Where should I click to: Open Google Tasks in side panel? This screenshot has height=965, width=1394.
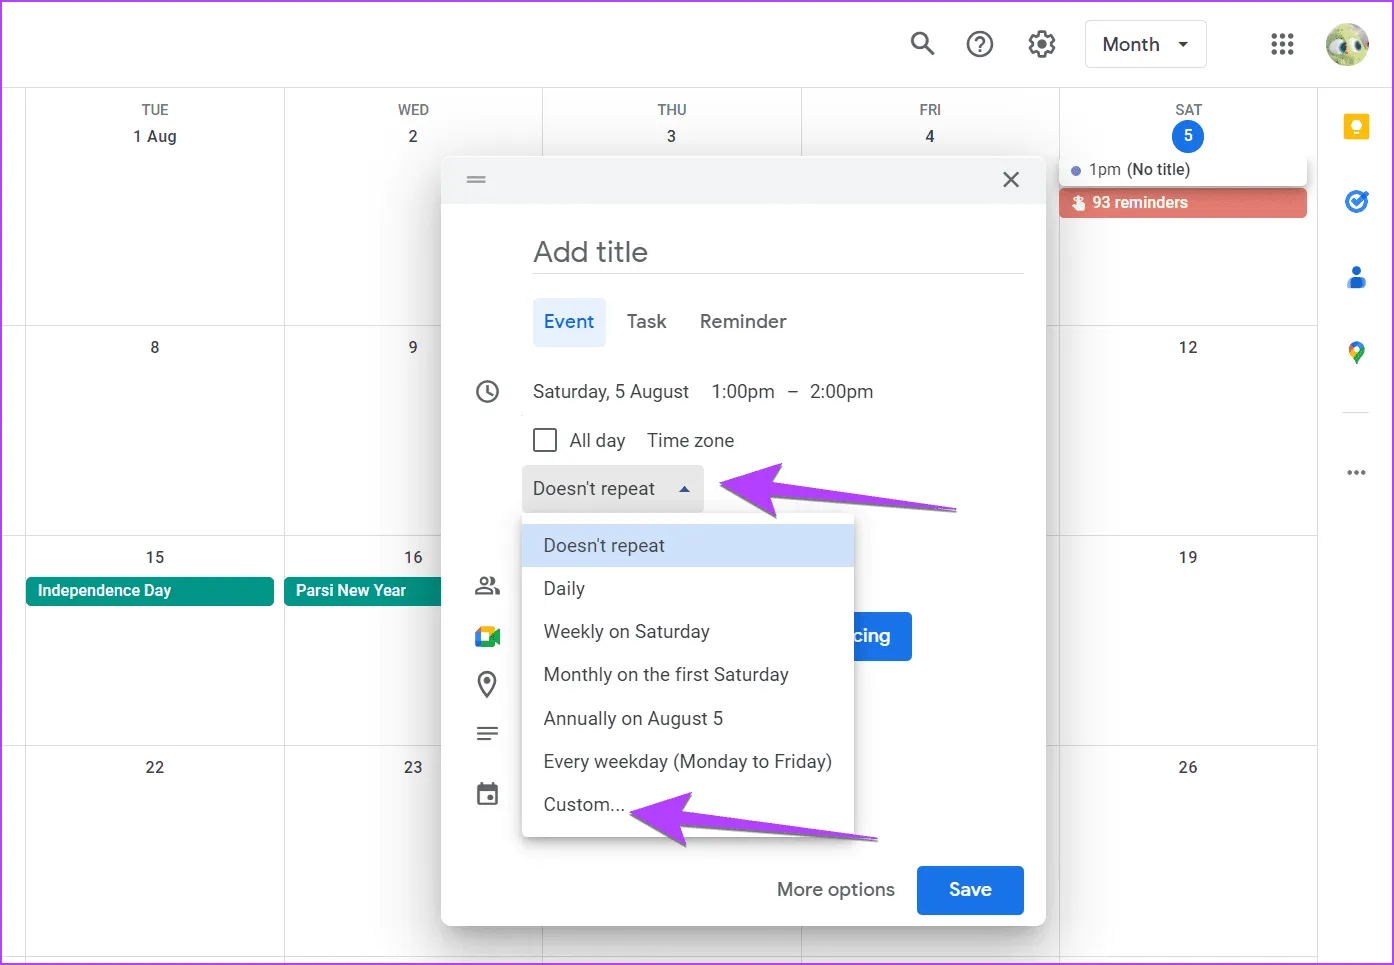(x=1356, y=202)
